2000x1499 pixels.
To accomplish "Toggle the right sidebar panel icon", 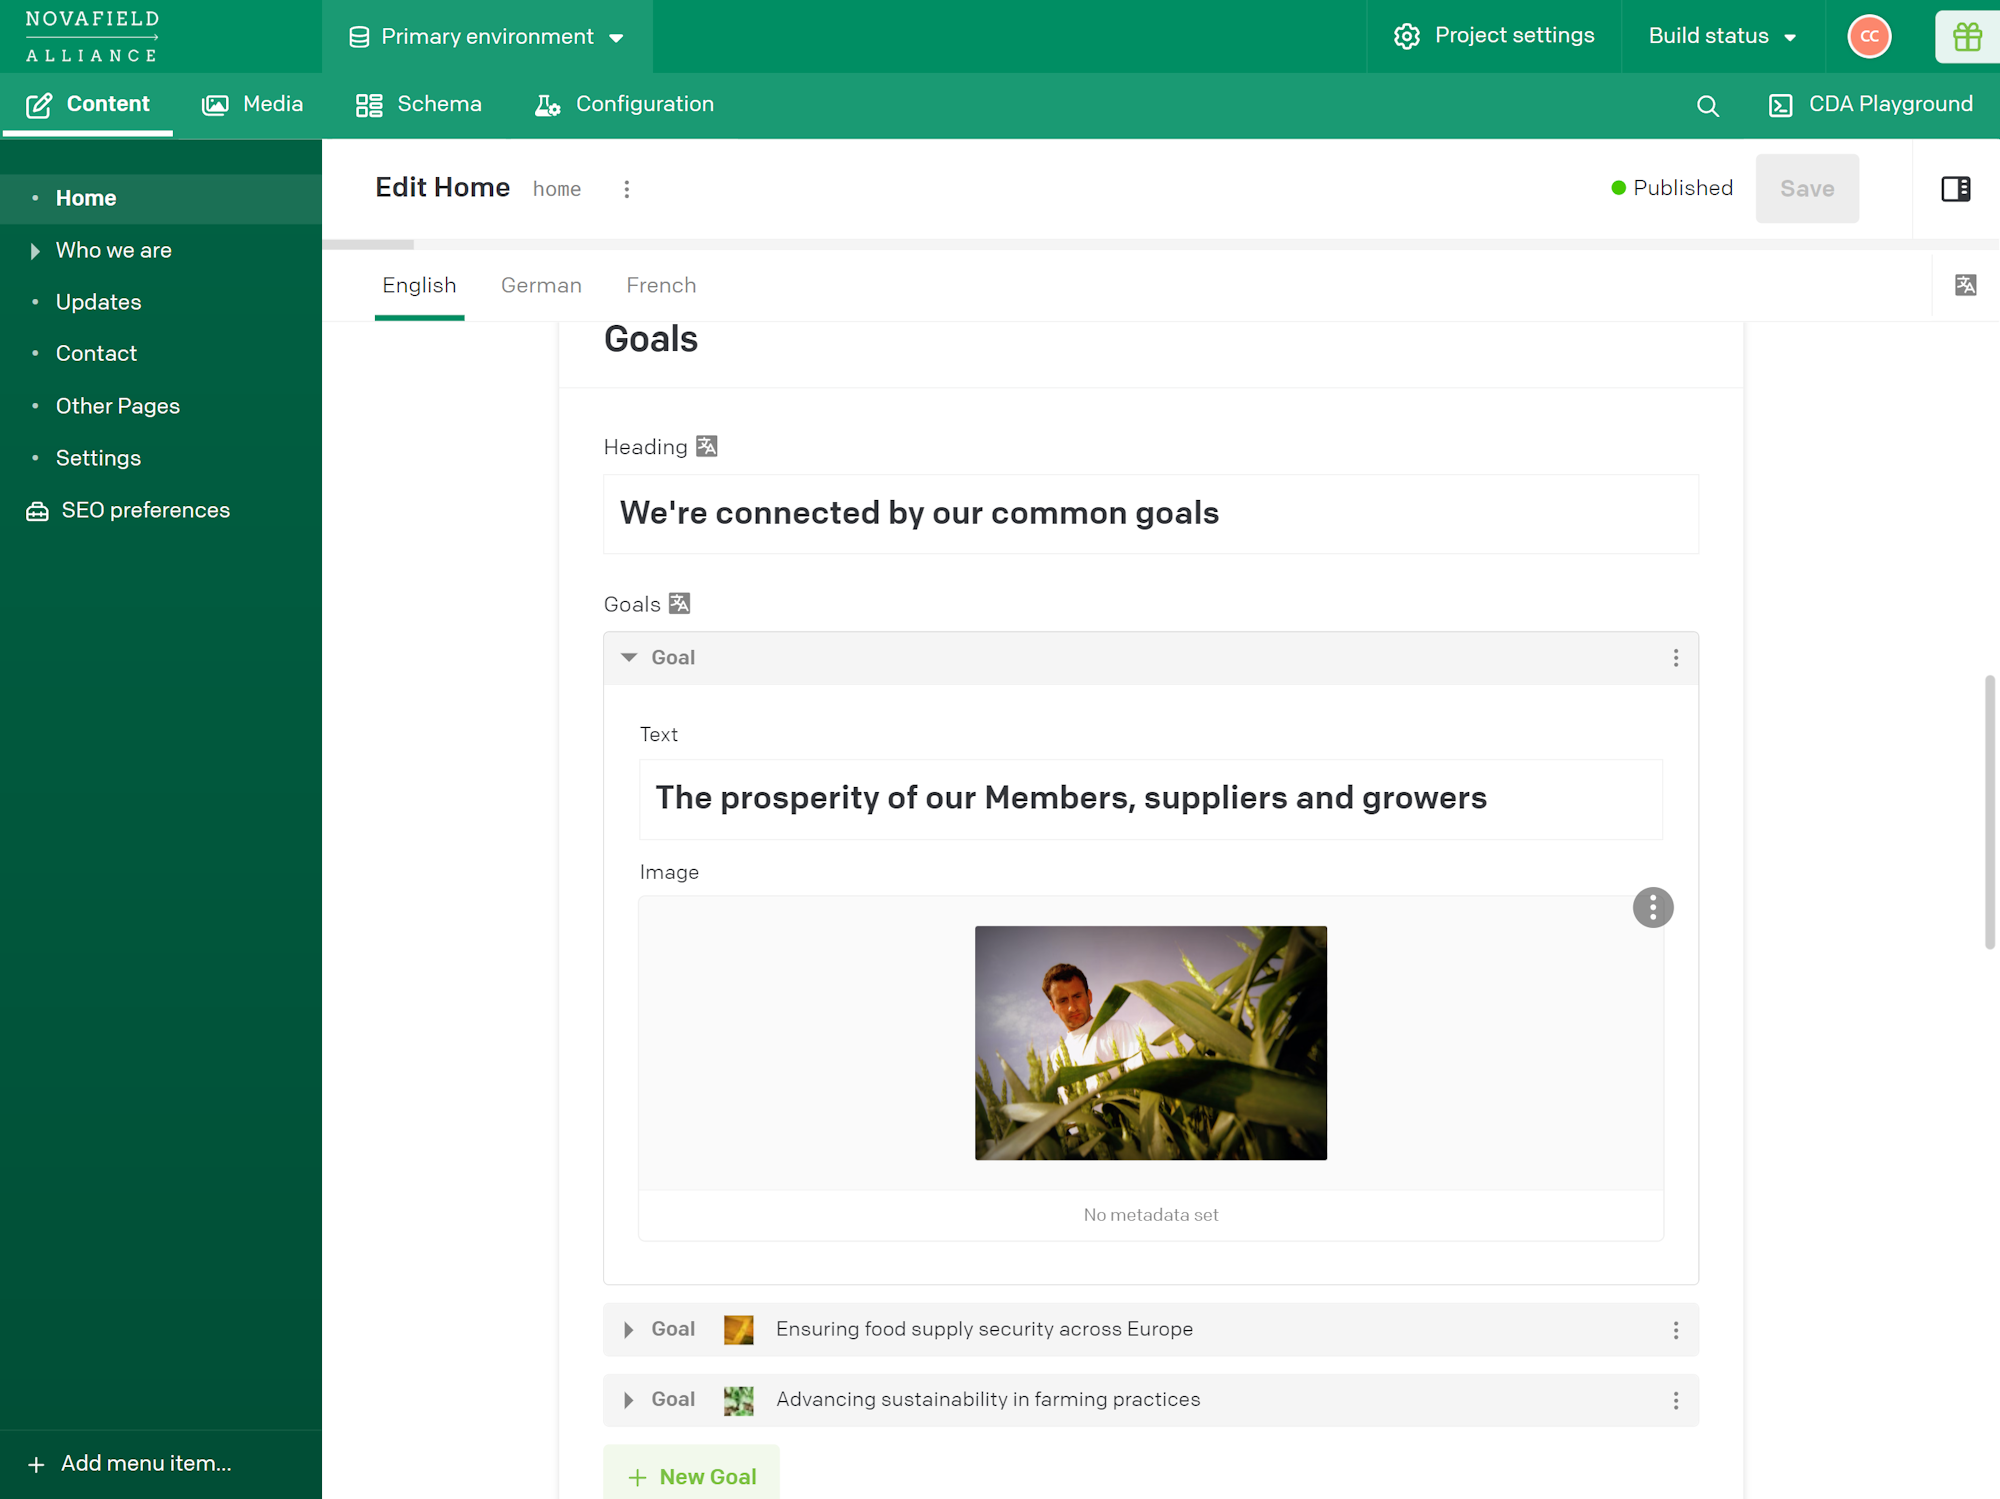I will pos(1955,189).
